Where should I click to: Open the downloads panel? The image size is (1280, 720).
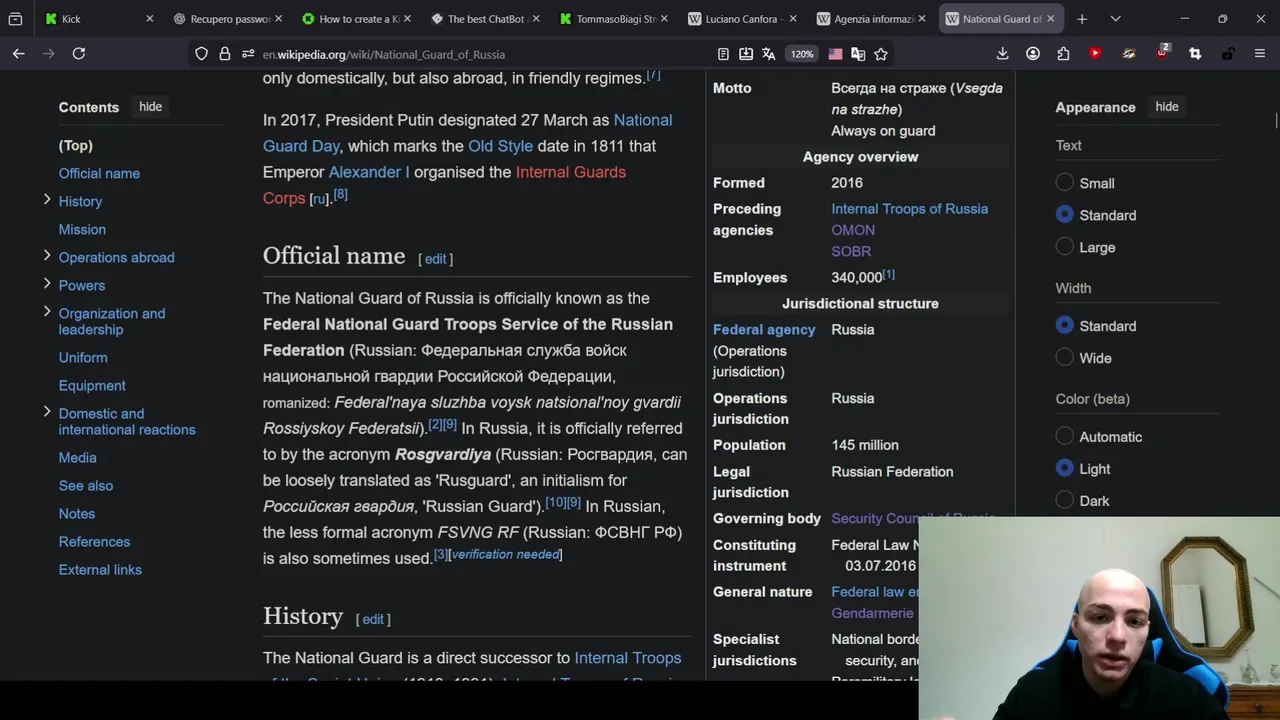click(1002, 54)
